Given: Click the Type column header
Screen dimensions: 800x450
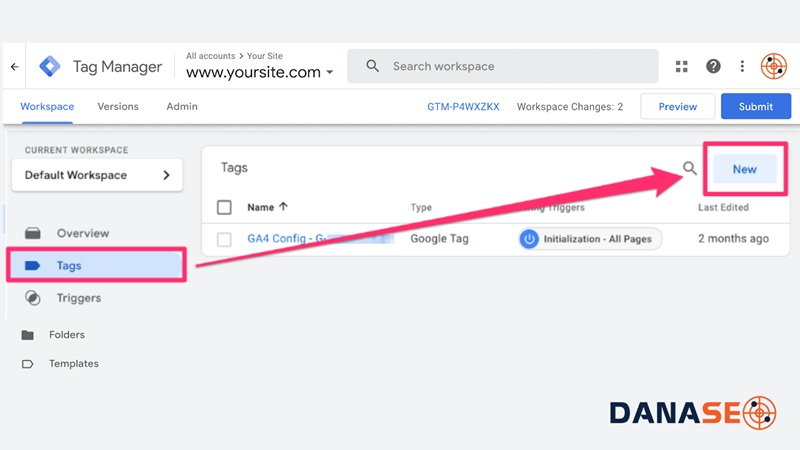Looking at the screenshot, I should [421, 207].
